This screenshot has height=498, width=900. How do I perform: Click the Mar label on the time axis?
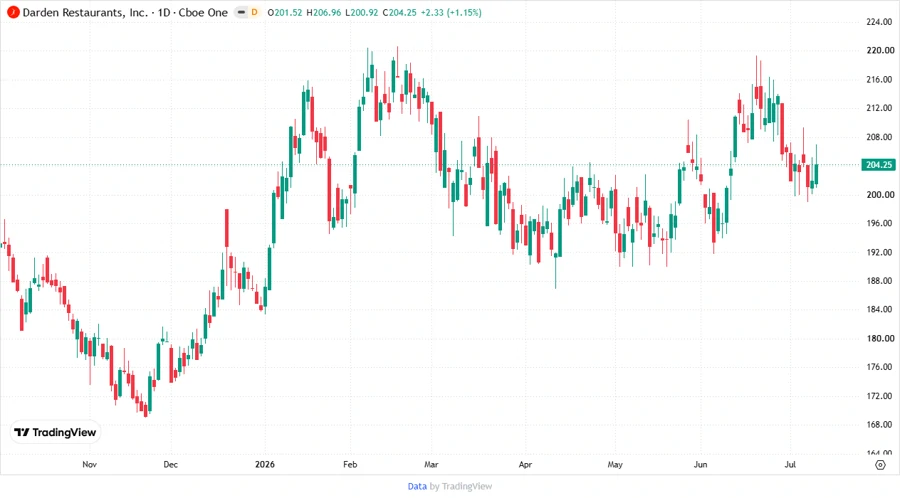[431, 464]
